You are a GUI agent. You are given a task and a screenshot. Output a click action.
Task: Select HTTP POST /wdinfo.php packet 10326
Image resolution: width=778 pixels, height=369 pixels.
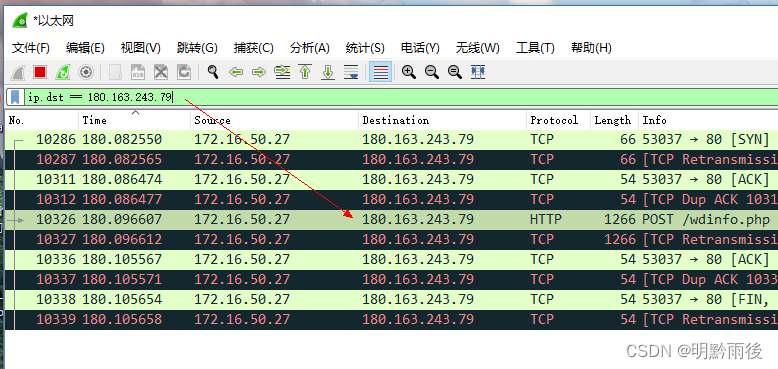pos(391,219)
